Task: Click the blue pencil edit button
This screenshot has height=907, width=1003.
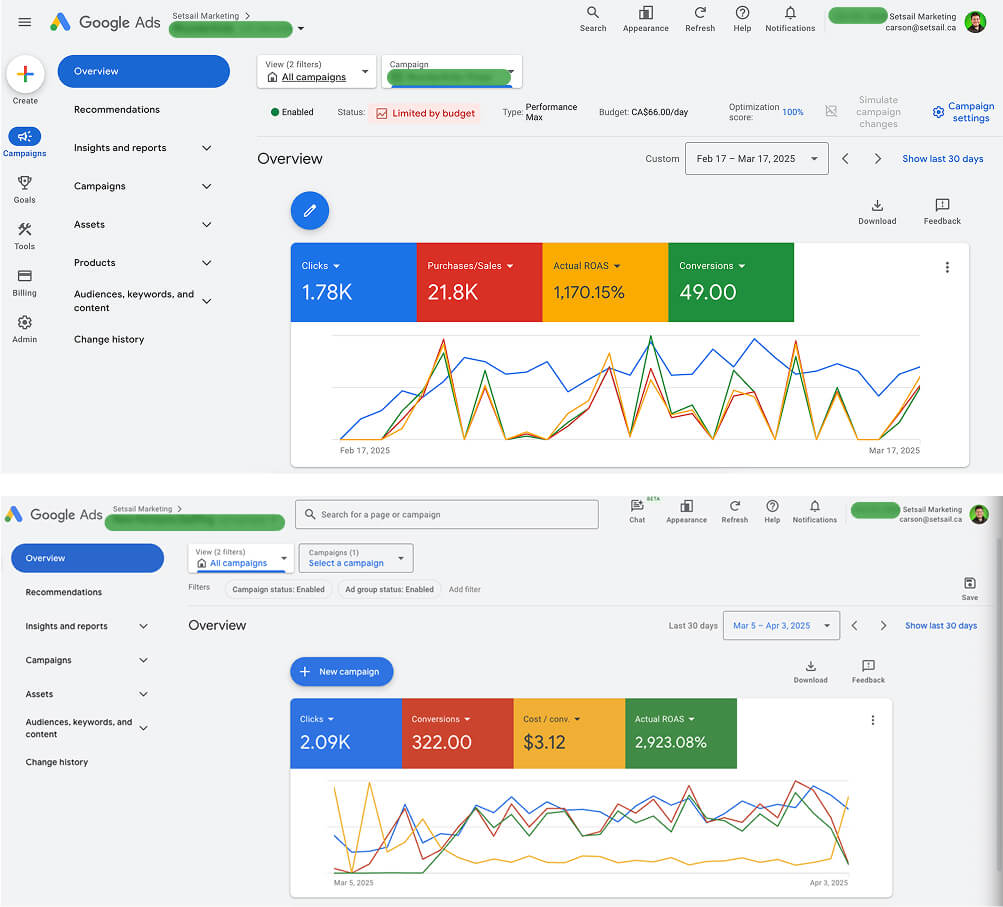Action: point(310,210)
